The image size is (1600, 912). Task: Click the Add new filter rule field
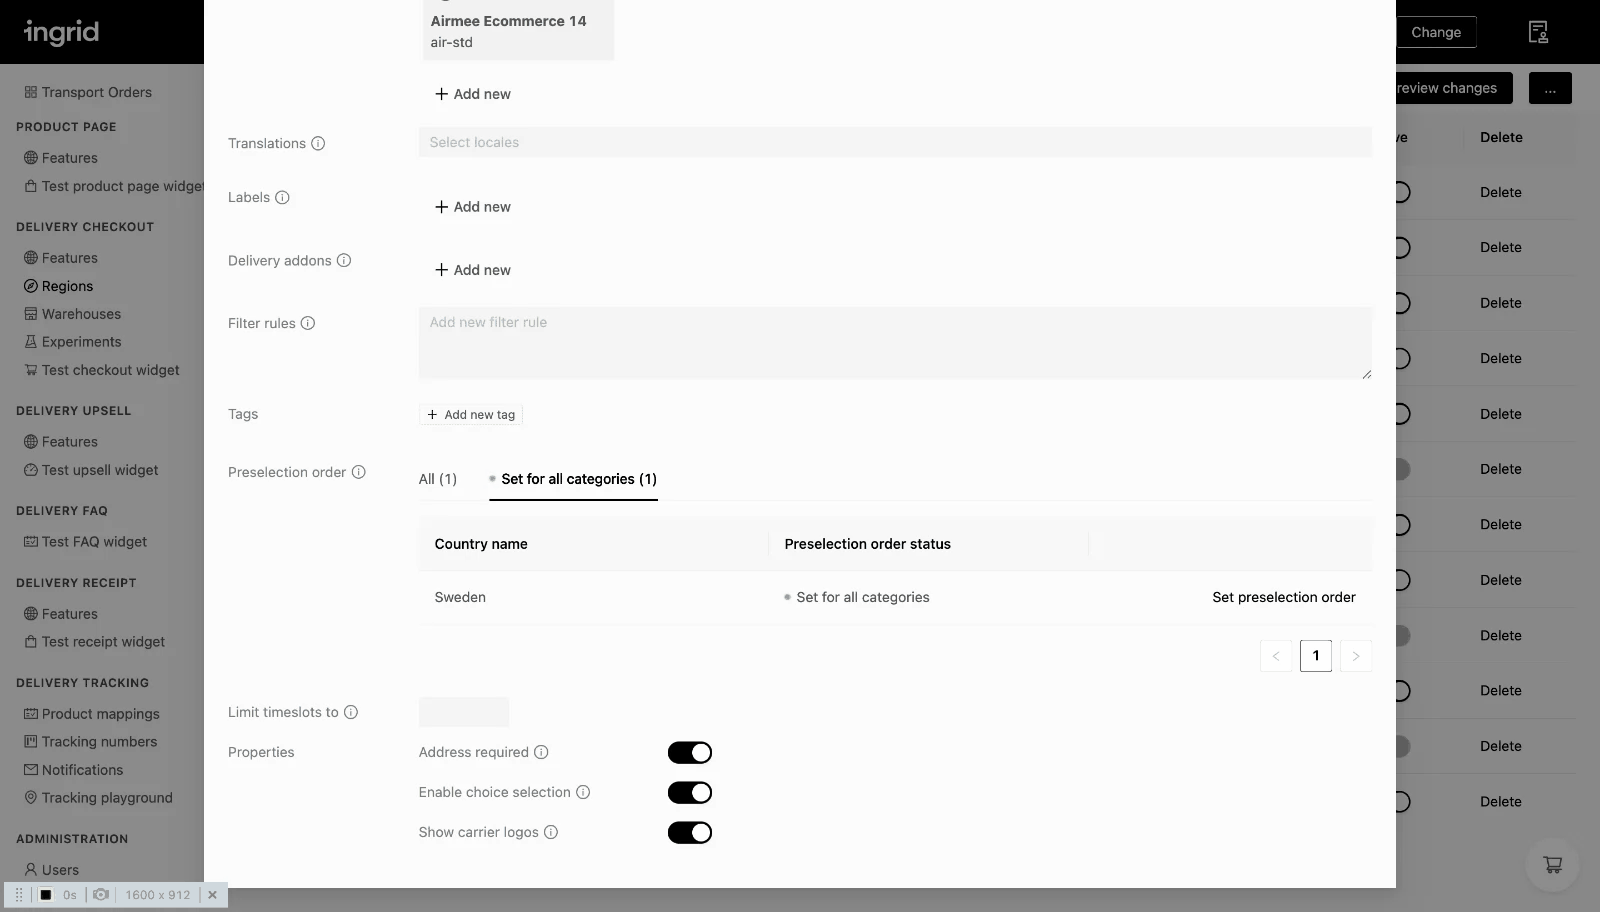[x=895, y=343]
